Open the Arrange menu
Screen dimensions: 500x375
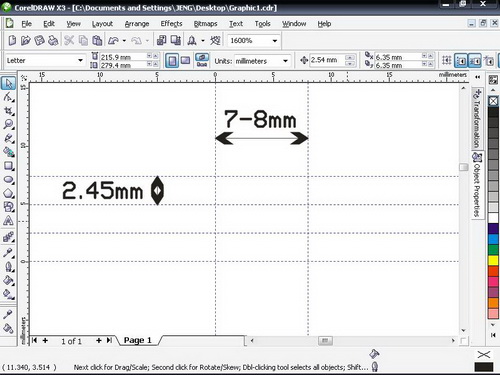[137, 24]
